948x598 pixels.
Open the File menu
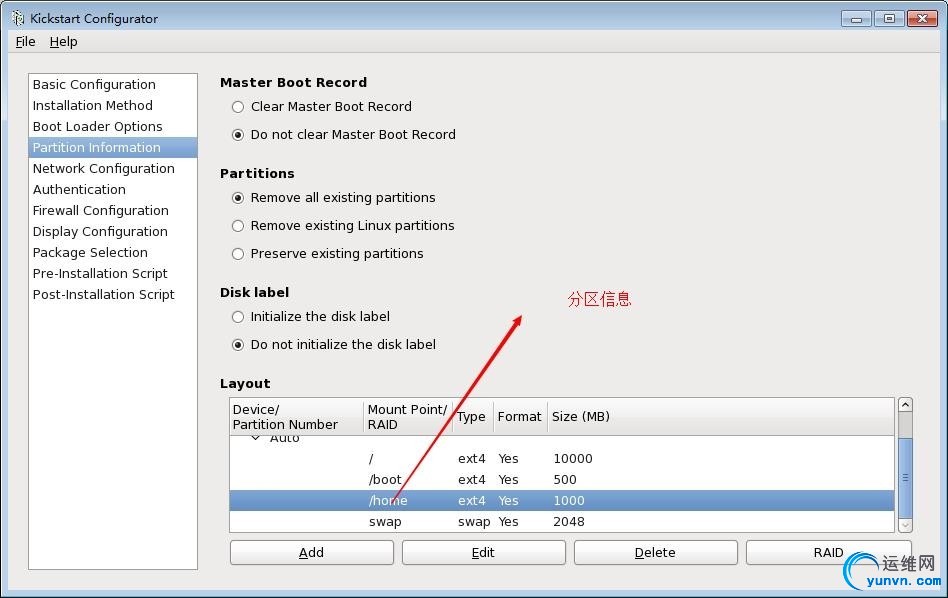[x=25, y=42]
